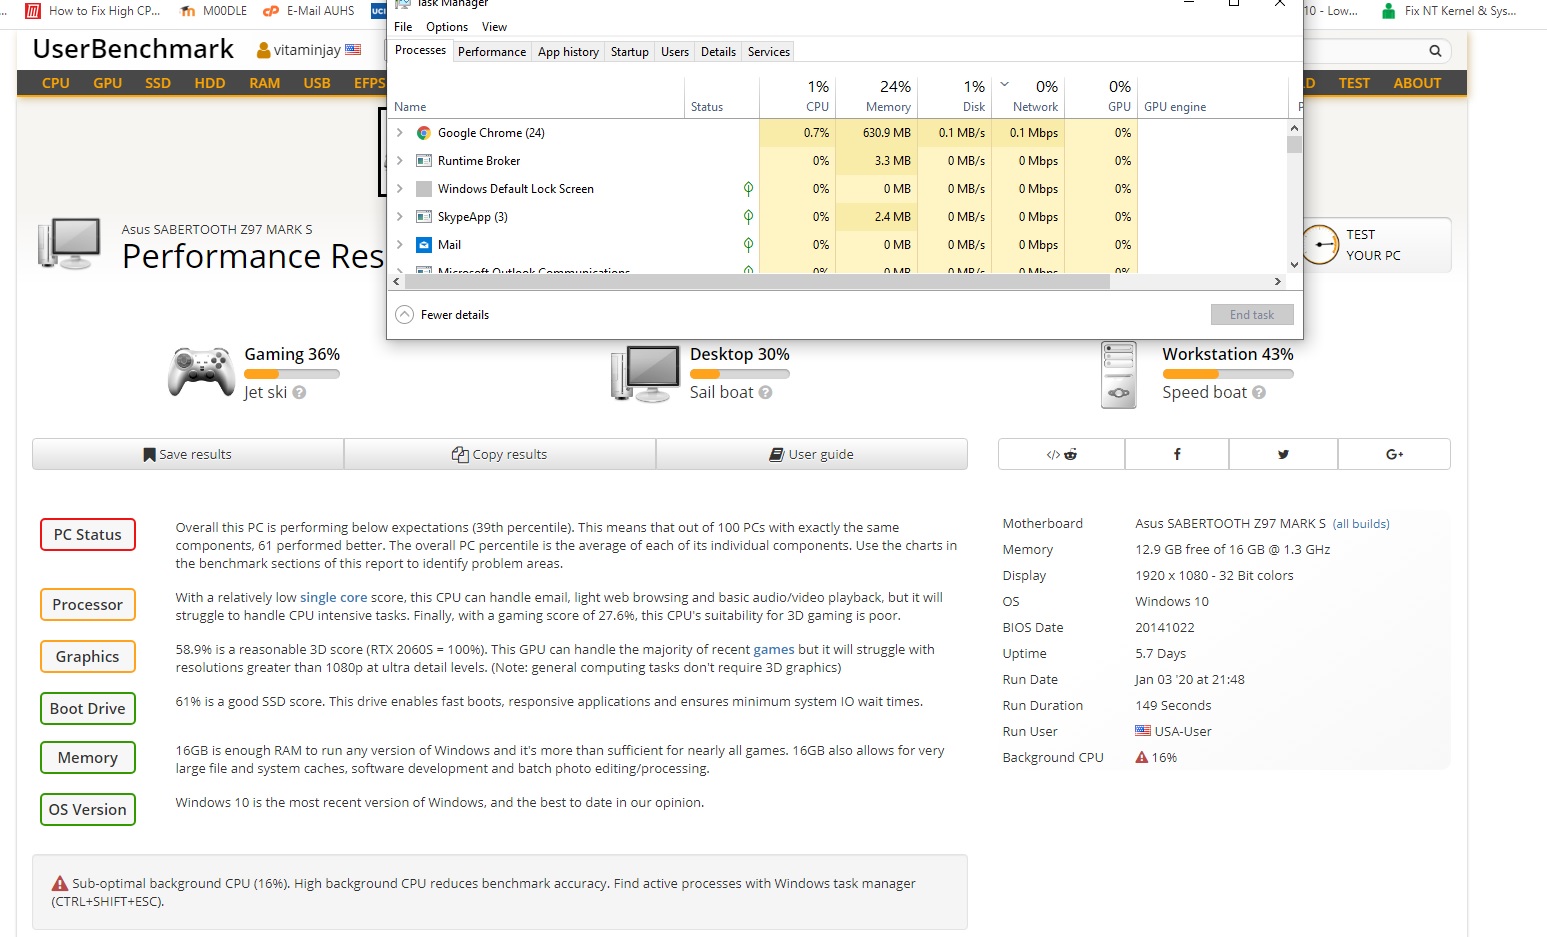Expand the Mail process row
1547x937 pixels.
tap(400, 244)
